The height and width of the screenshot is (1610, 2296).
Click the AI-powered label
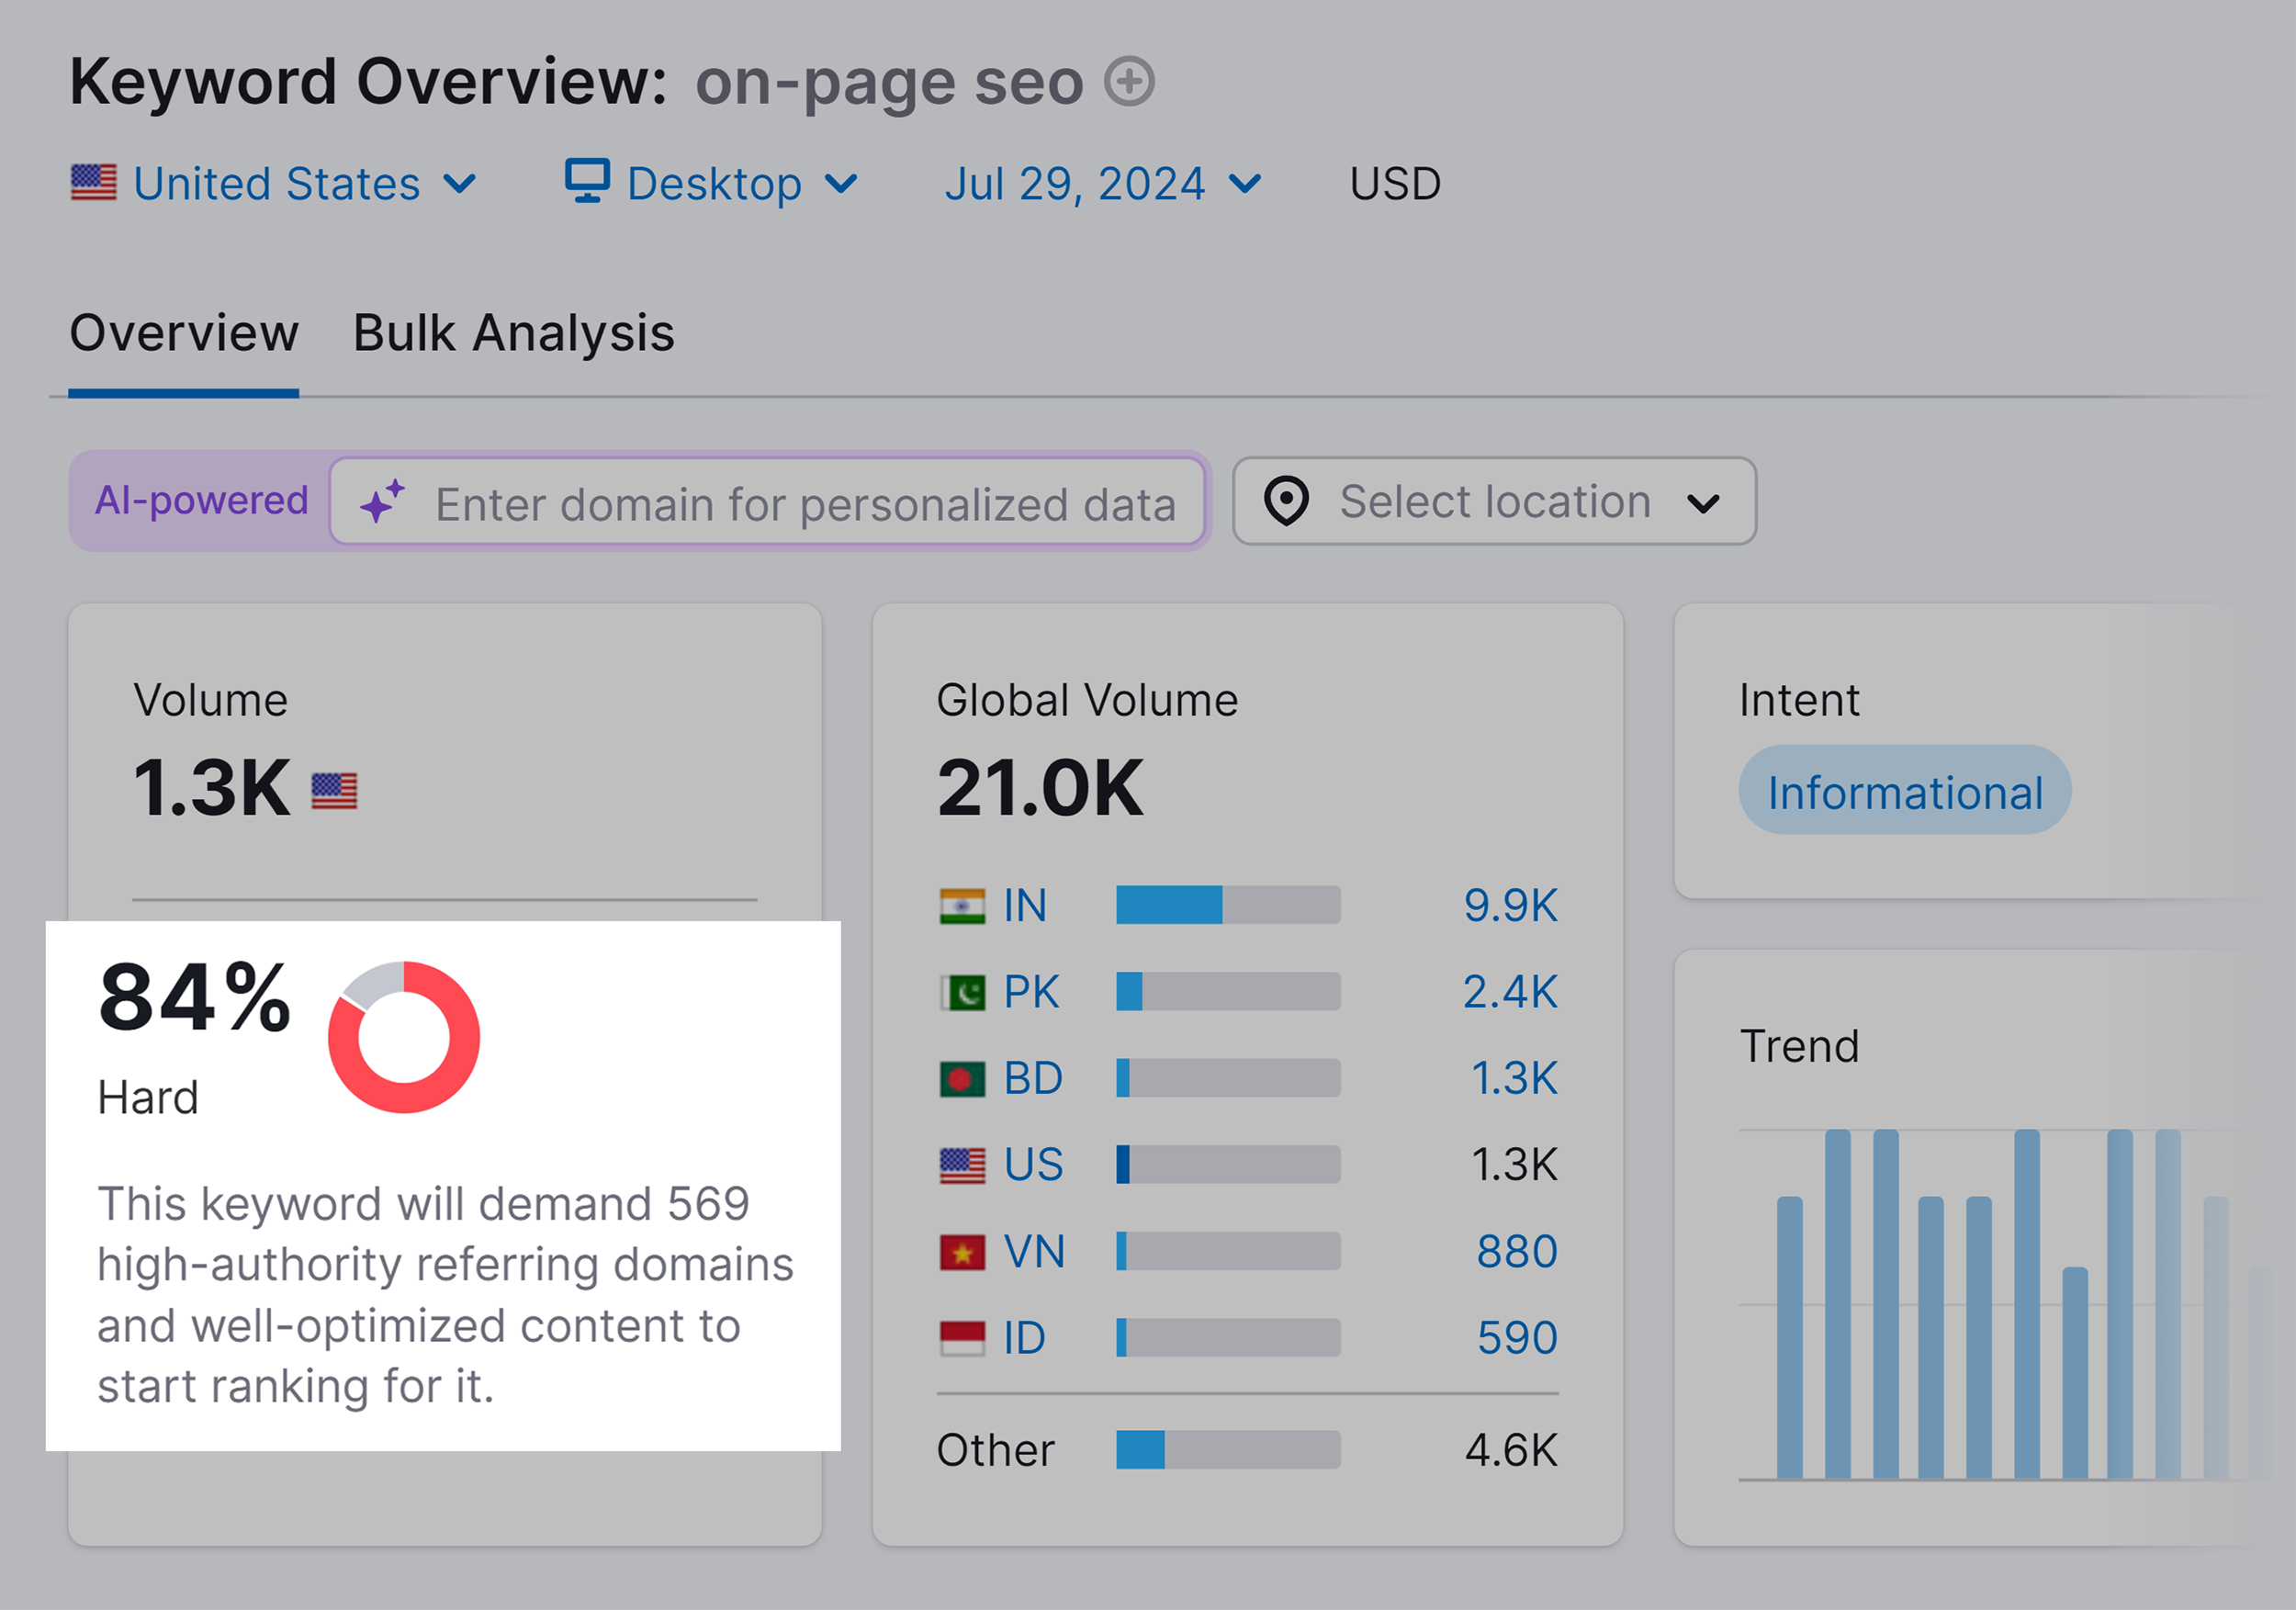[201, 501]
